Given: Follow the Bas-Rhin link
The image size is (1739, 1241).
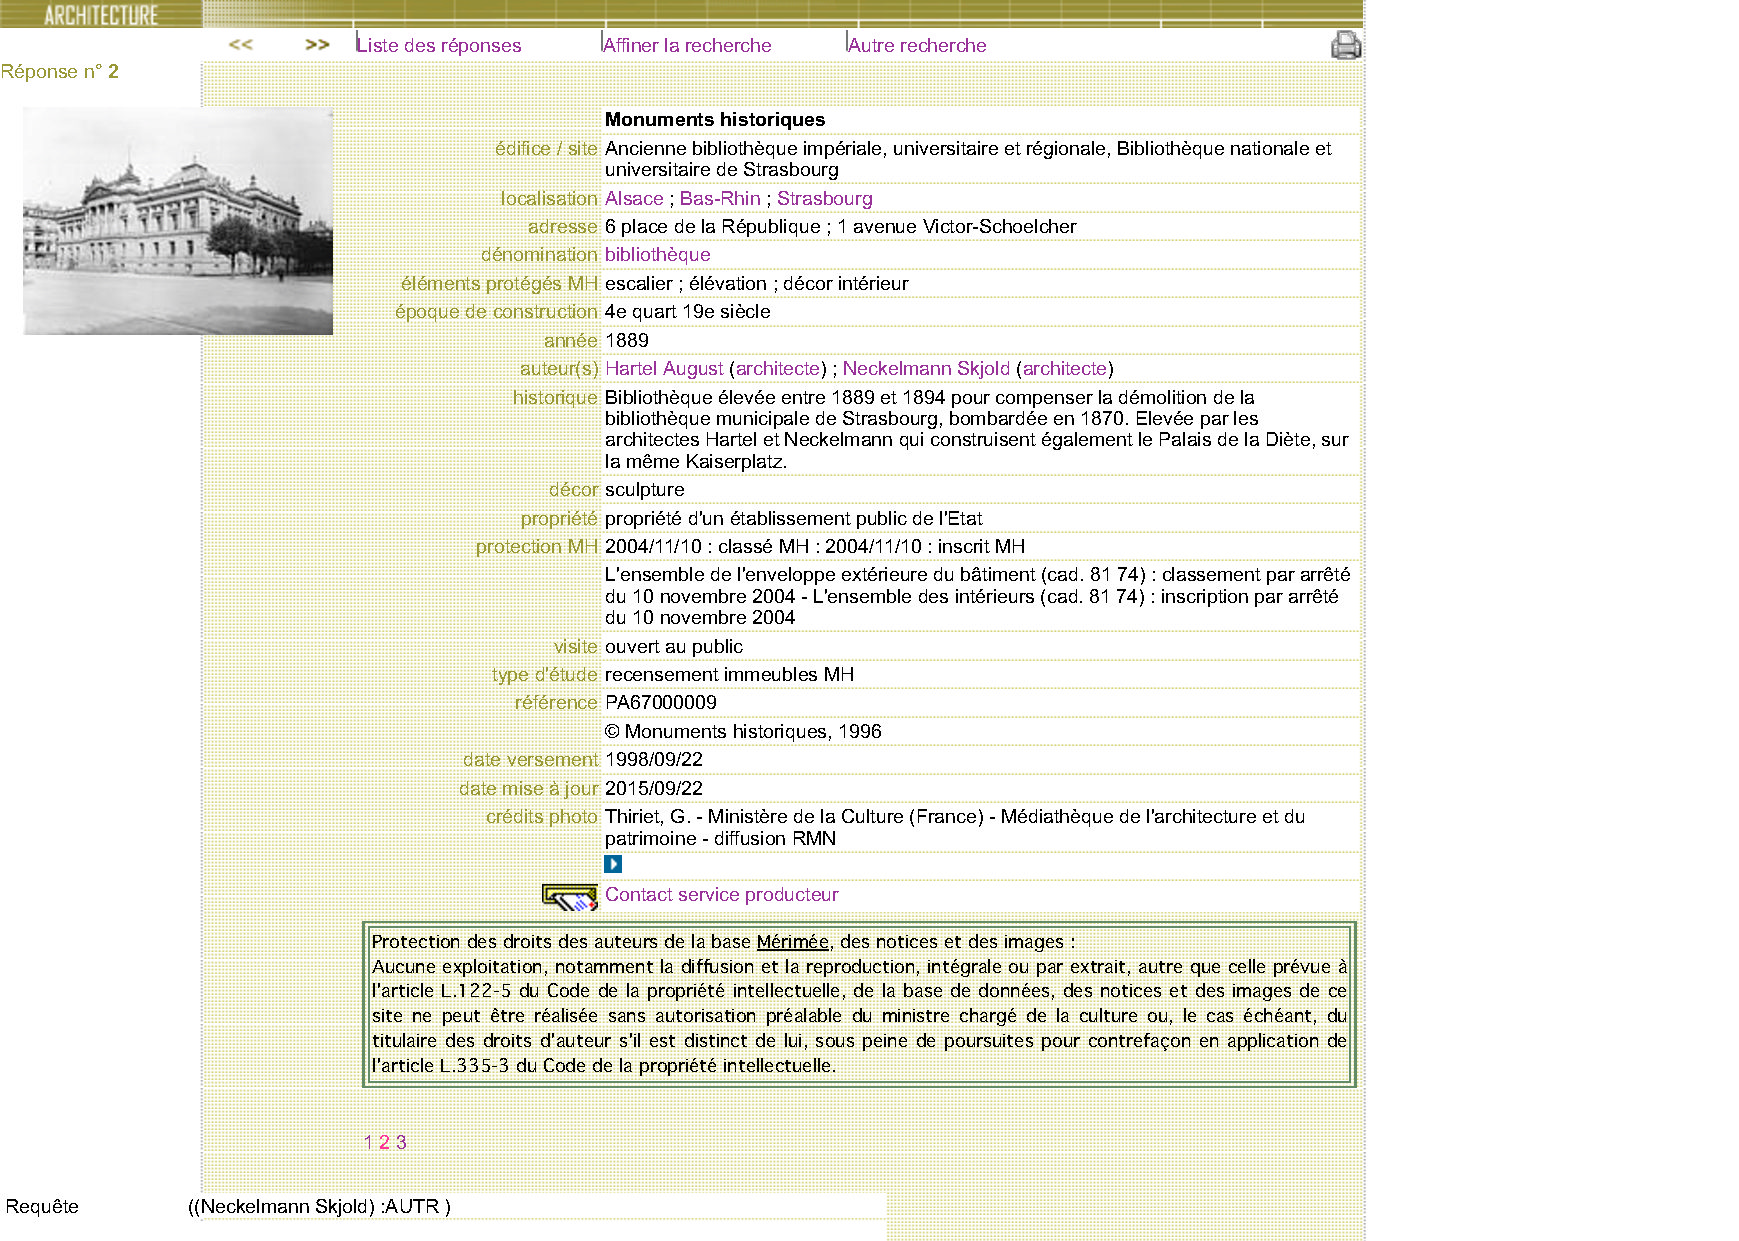Looking at the screenshot, I should [720, 199].
